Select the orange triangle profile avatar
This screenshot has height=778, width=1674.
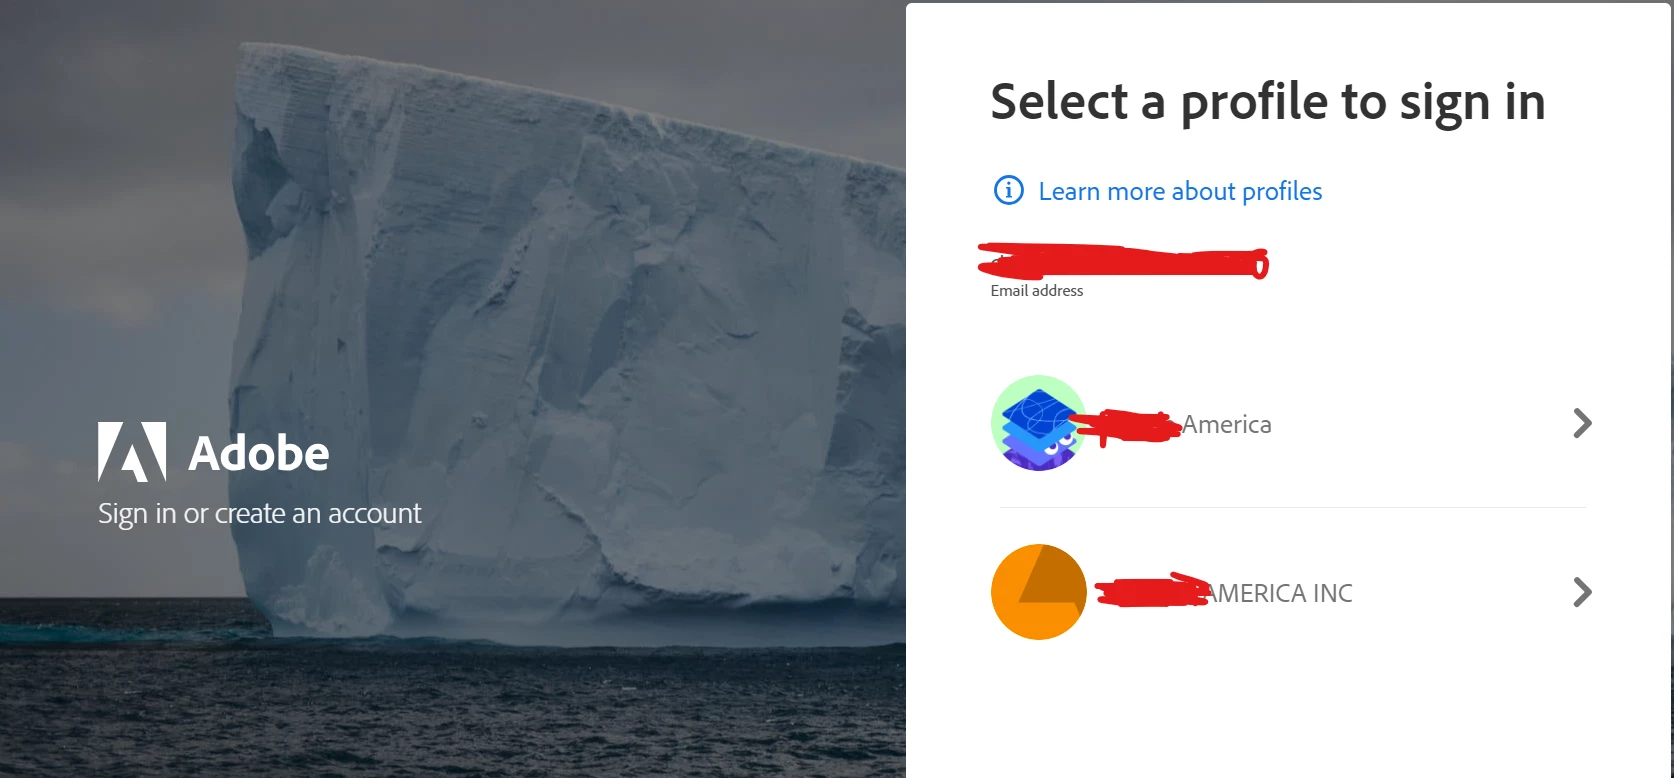1038,592
